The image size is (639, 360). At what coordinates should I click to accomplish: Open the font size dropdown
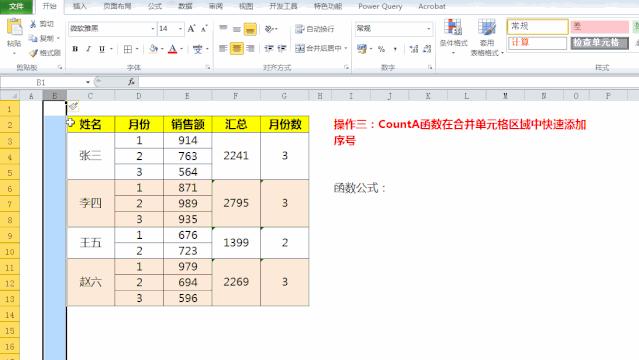point(180,29)
